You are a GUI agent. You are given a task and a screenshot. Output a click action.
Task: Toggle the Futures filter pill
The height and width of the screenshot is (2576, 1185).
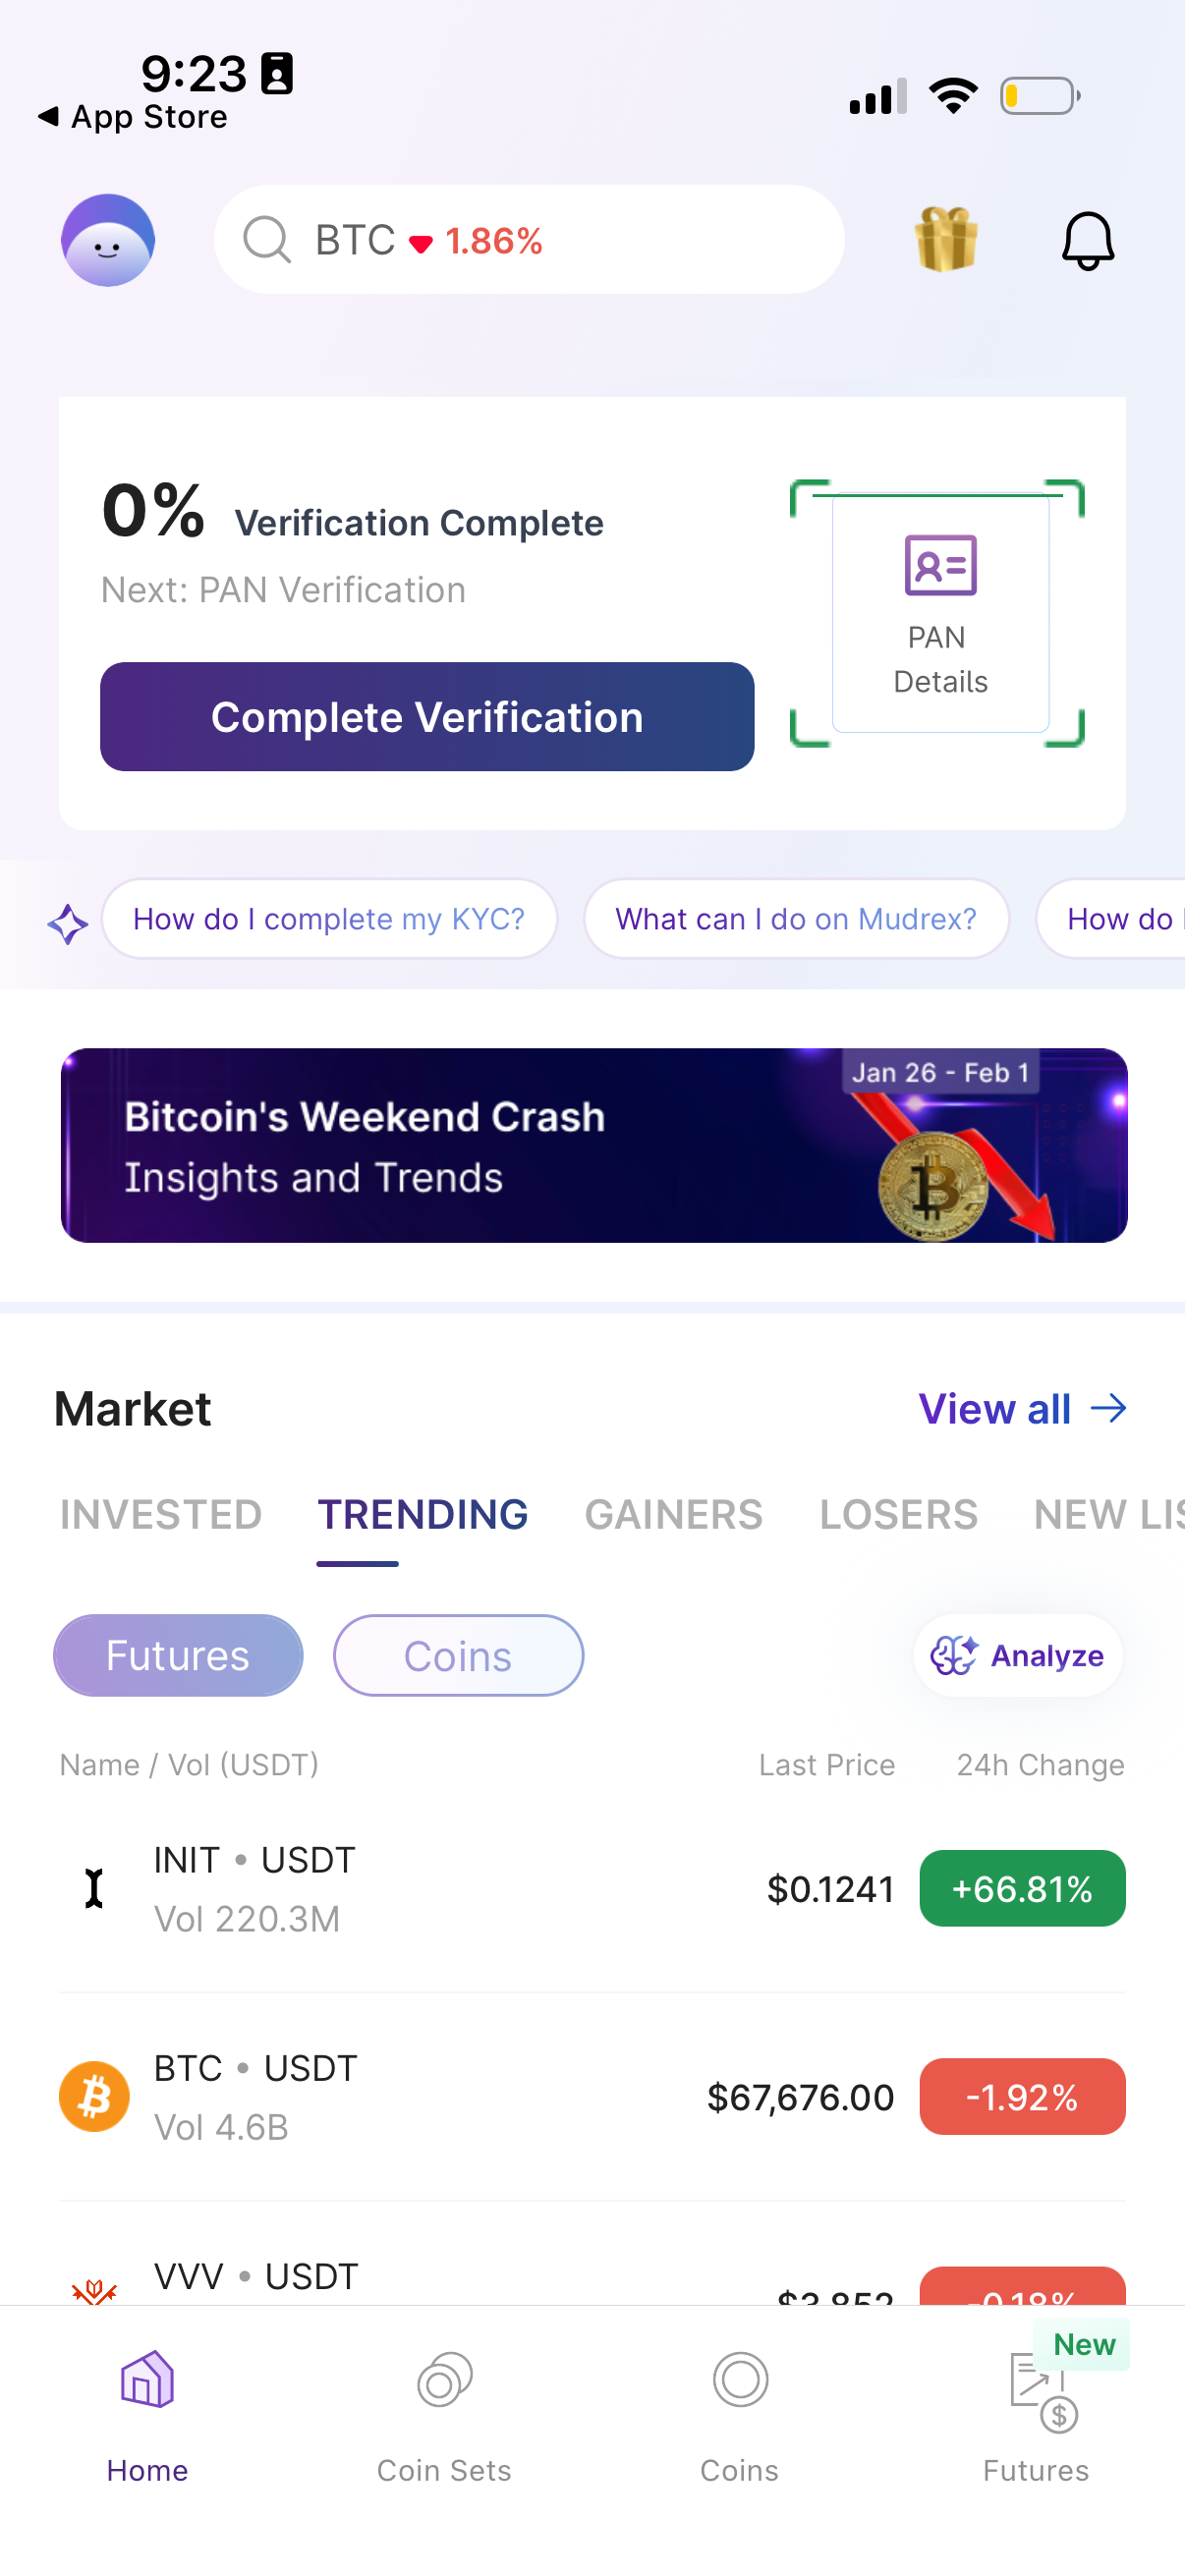178,1655
